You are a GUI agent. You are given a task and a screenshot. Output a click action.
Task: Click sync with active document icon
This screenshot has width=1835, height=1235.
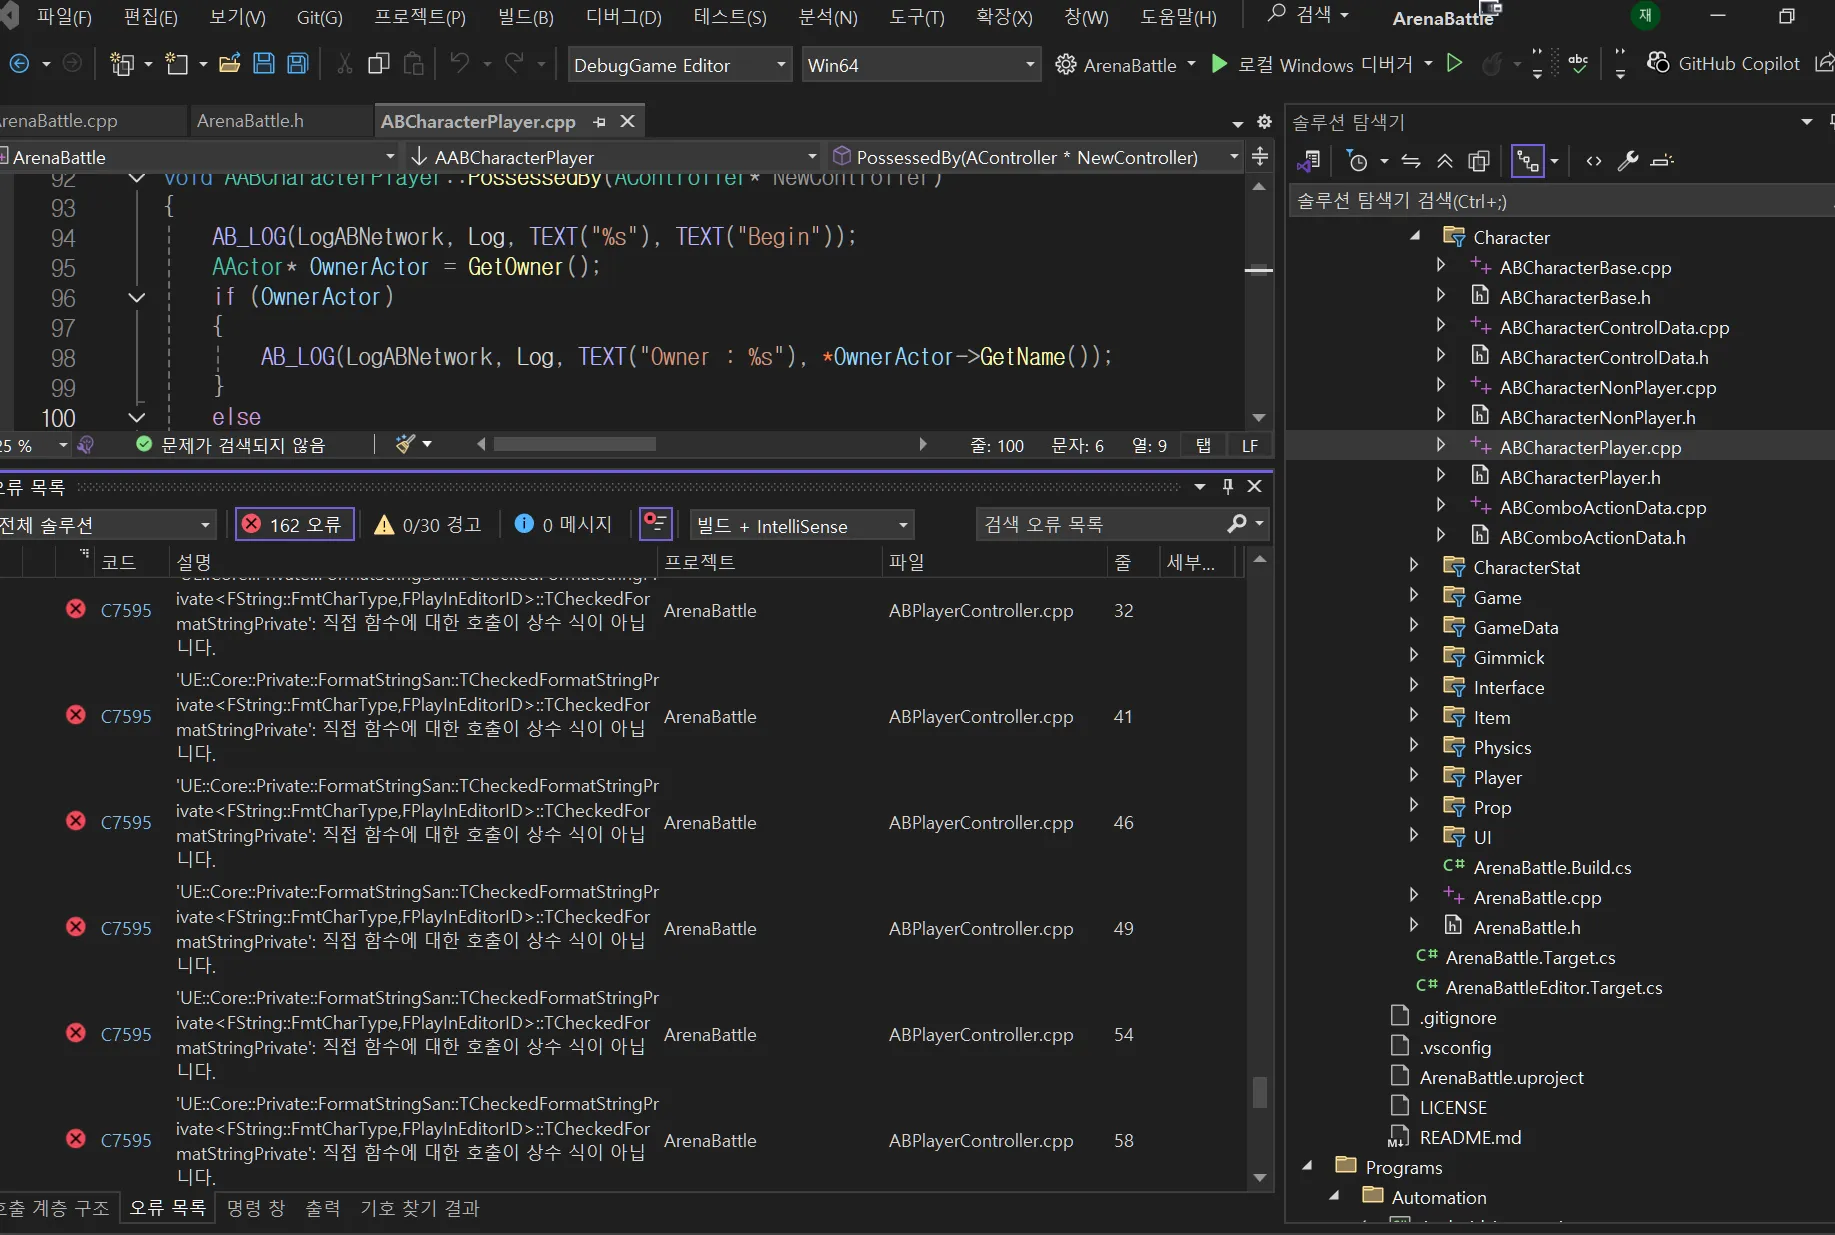click(x=1411, y=161)
